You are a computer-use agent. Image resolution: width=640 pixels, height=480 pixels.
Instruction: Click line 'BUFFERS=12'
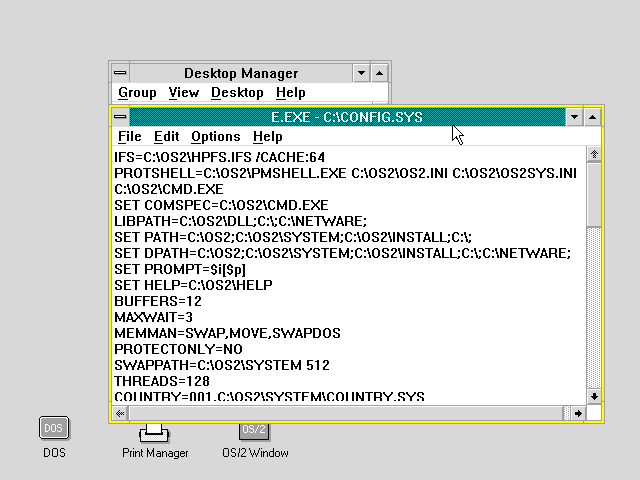click(x=158, y=301)
